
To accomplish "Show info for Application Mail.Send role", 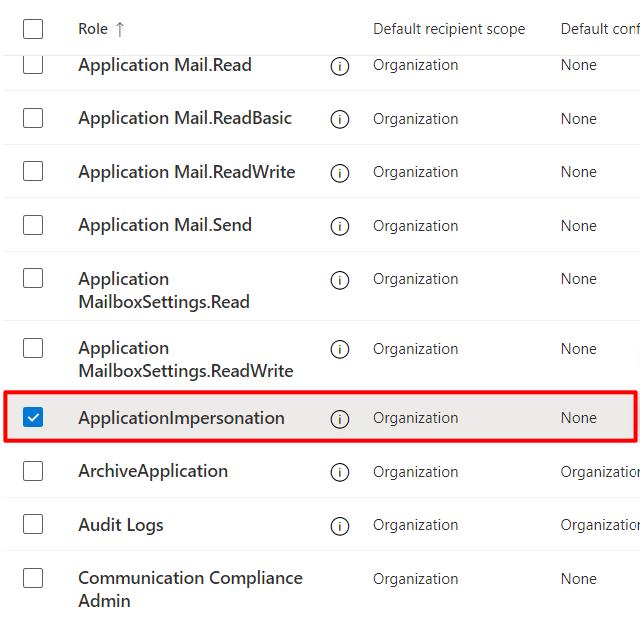I will tap(340, 226).
